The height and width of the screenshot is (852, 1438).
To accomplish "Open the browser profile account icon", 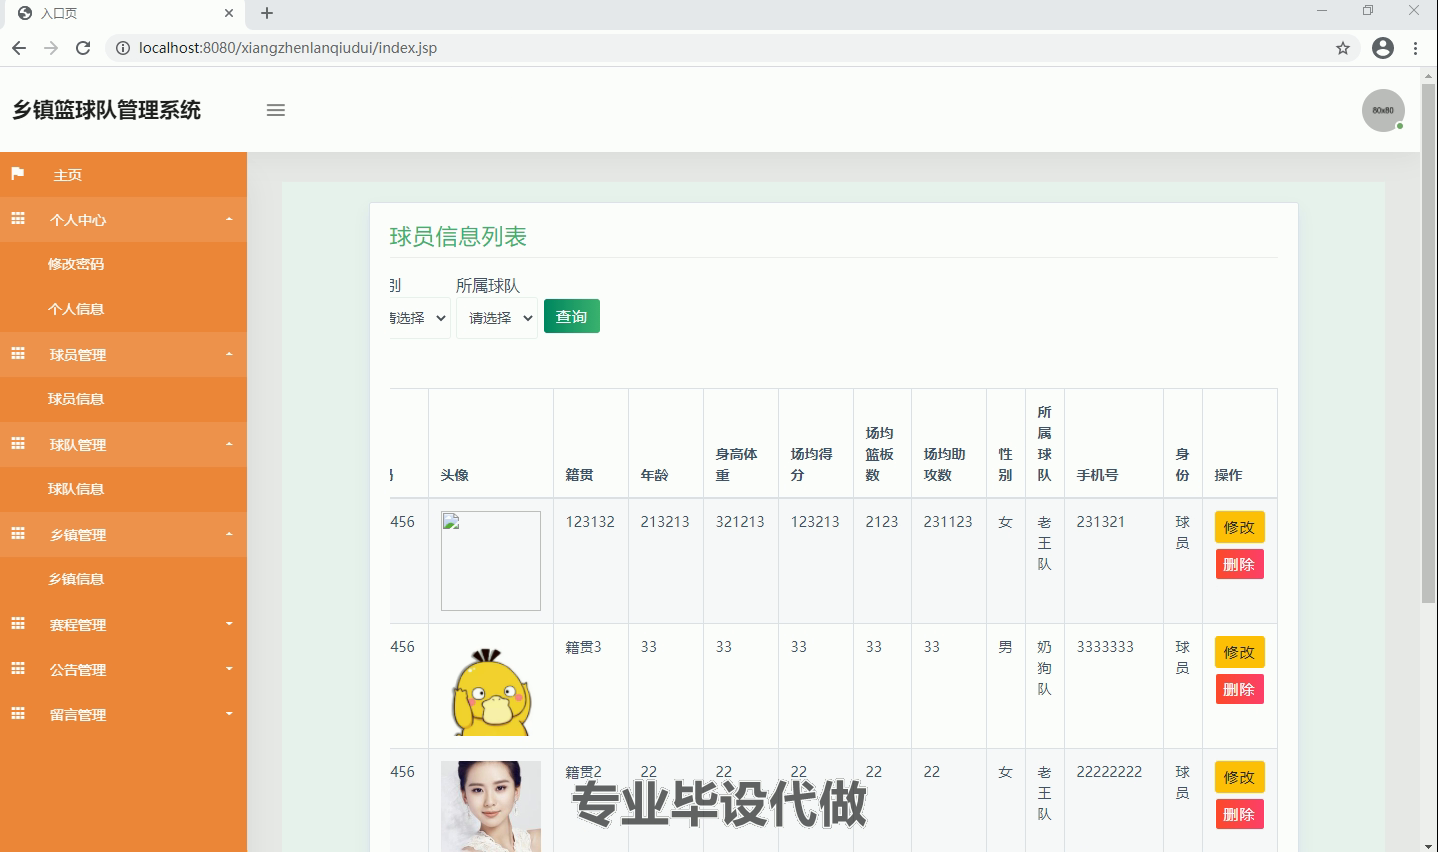I will pos(1383,48).
